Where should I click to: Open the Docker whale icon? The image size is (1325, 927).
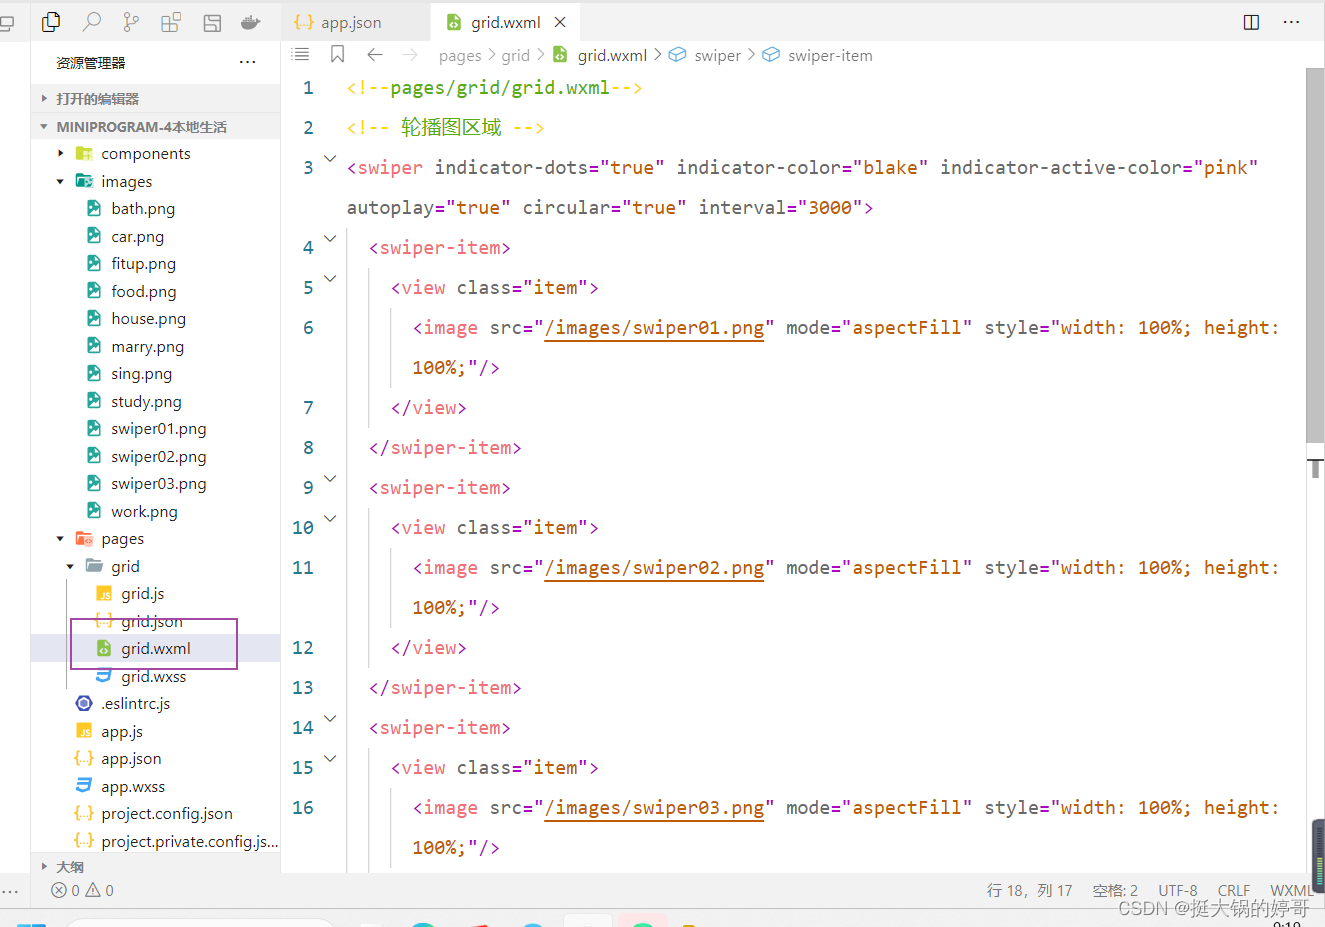[x=251, y=22]
